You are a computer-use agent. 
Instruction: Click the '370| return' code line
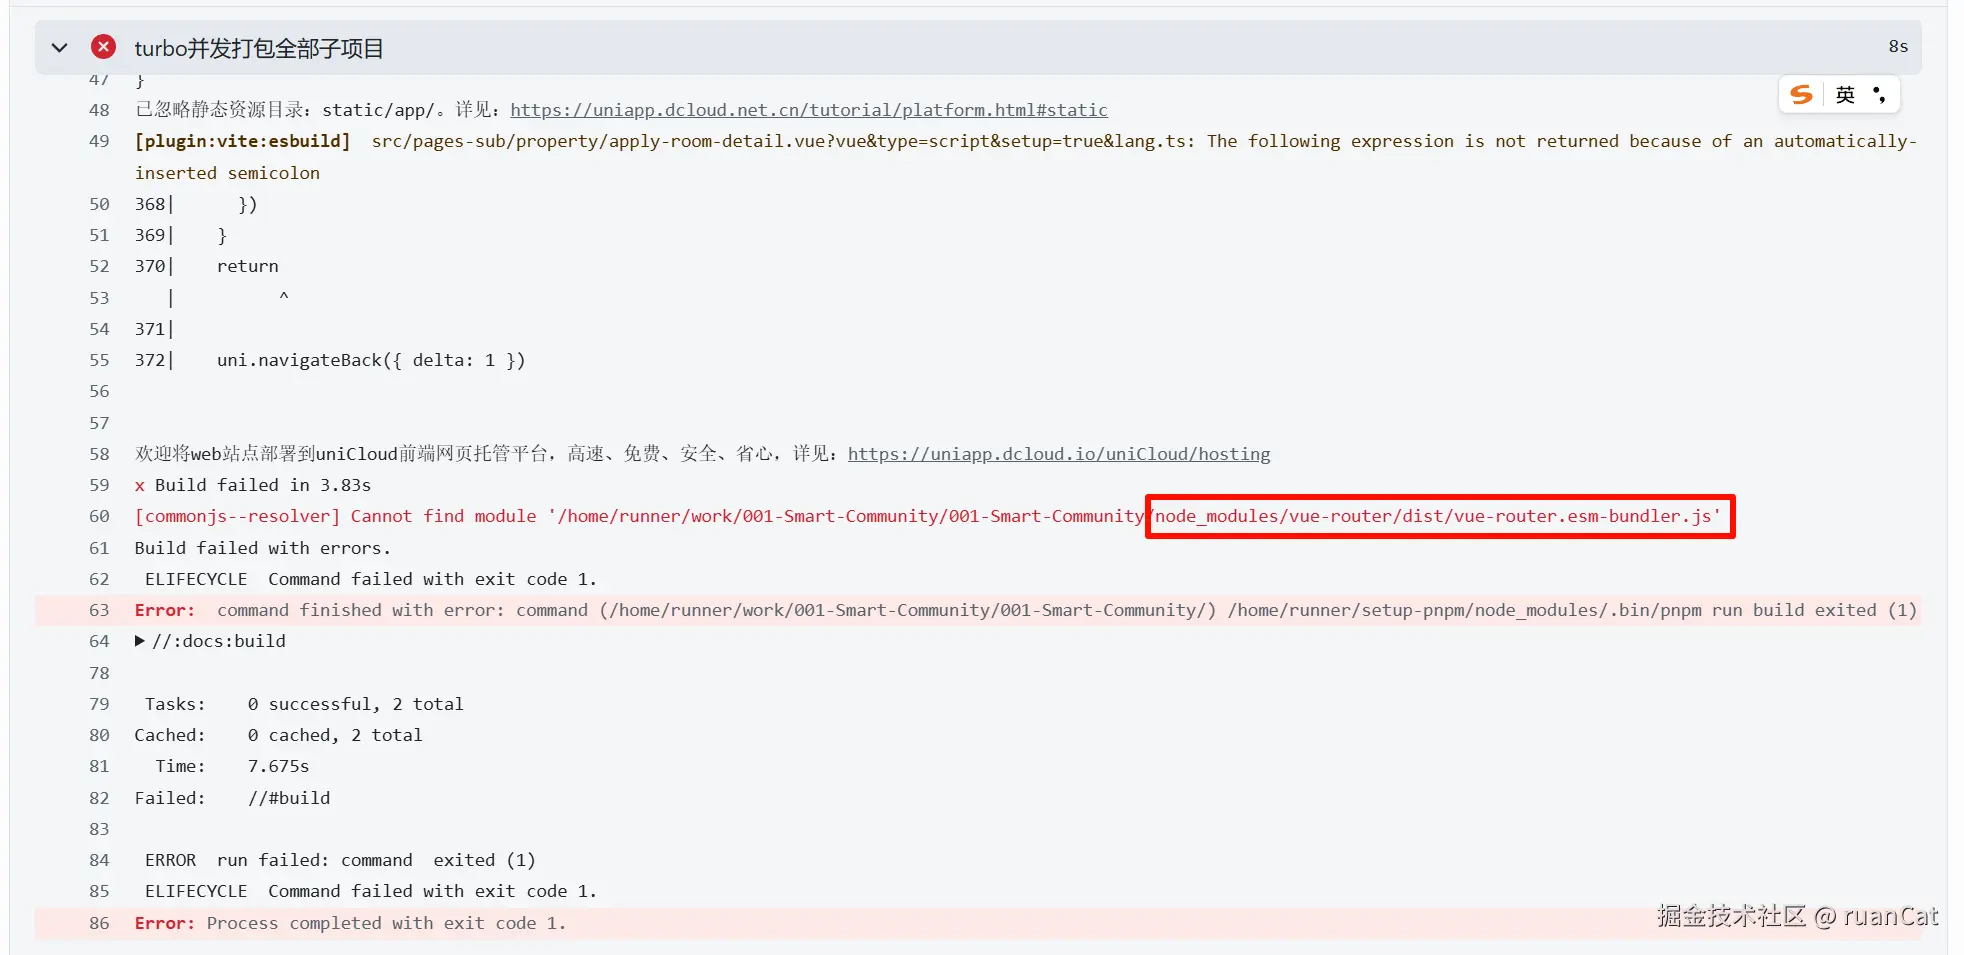(x=207, y=266)
